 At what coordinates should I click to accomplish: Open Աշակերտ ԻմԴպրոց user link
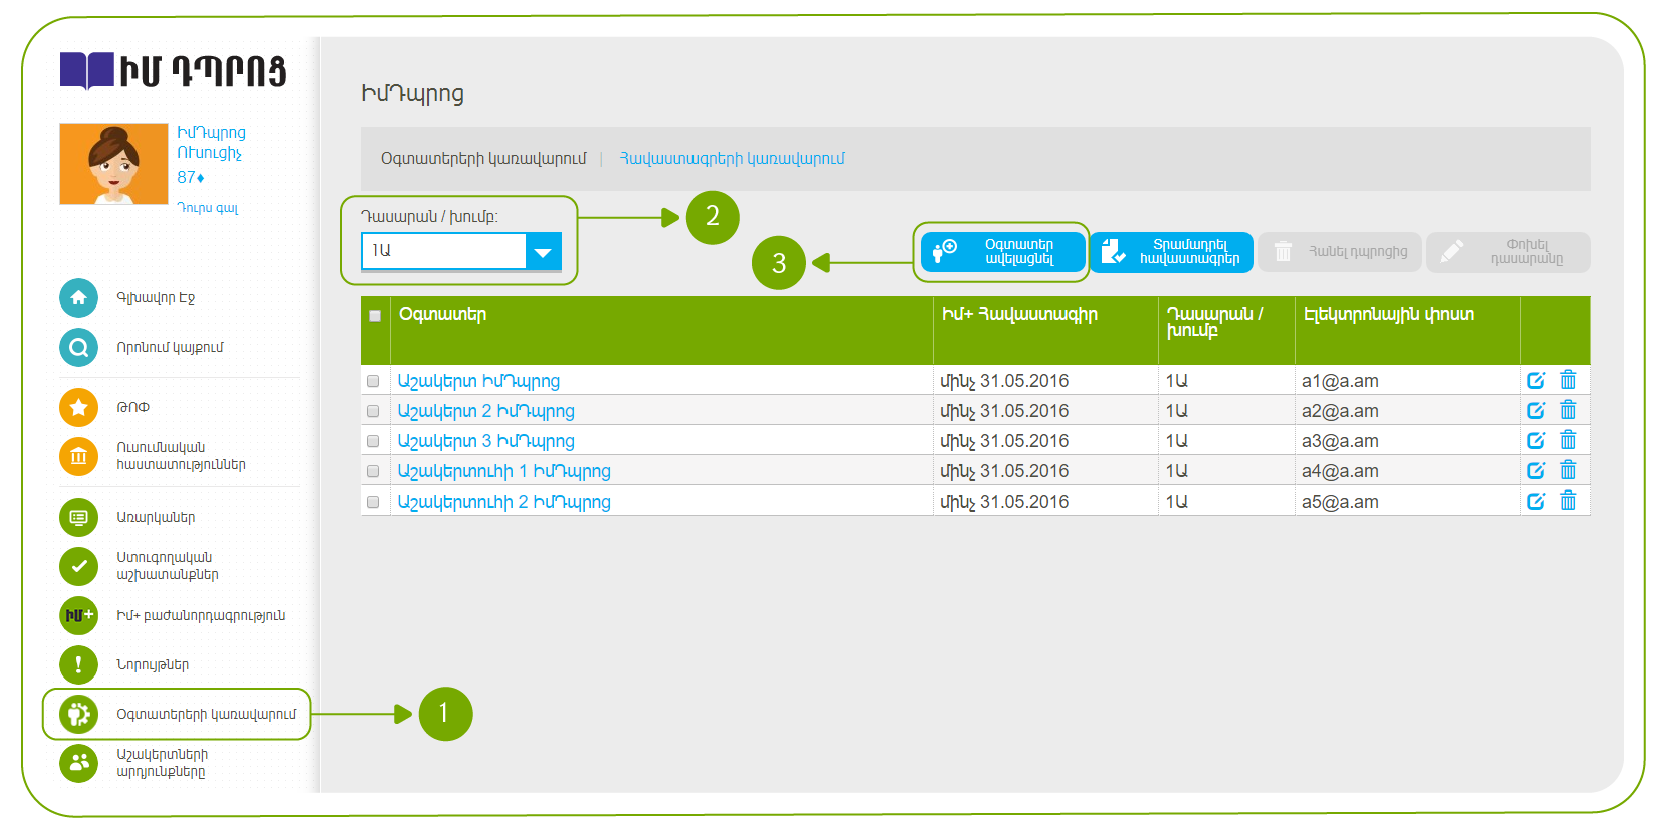click(478, 381)
